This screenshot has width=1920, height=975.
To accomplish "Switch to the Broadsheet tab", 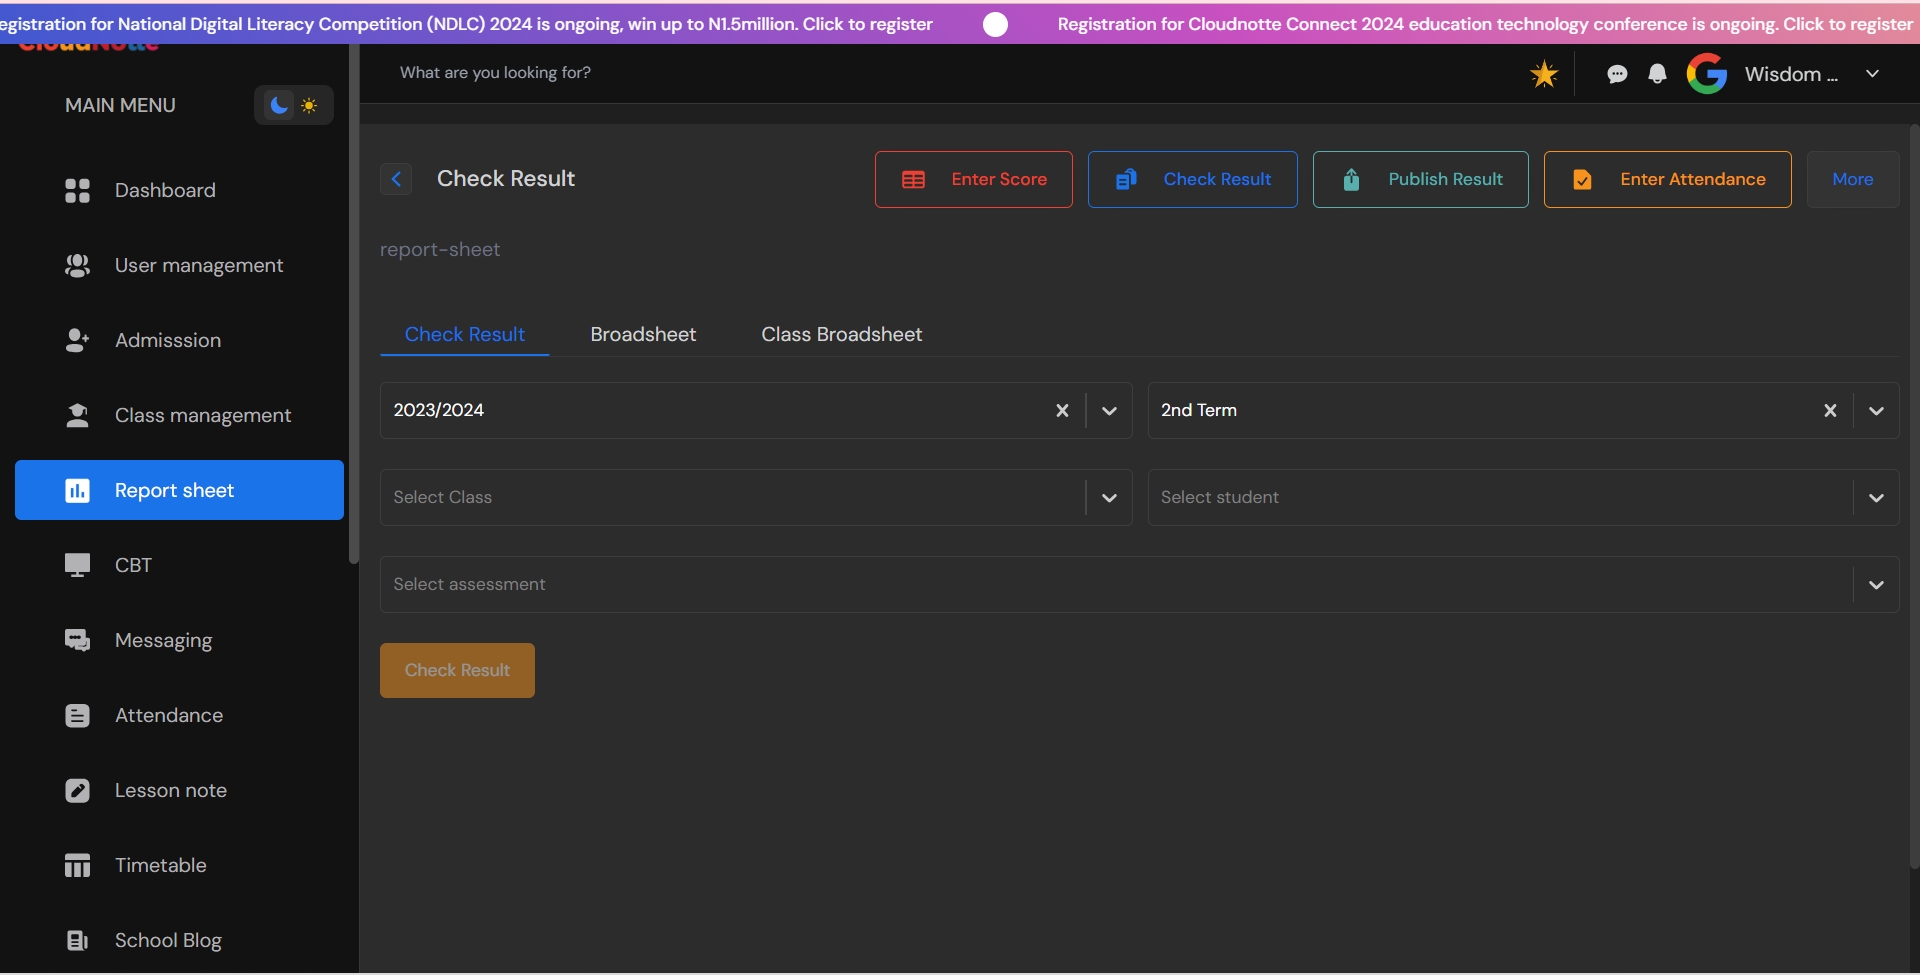I will (x=643, y=334).
